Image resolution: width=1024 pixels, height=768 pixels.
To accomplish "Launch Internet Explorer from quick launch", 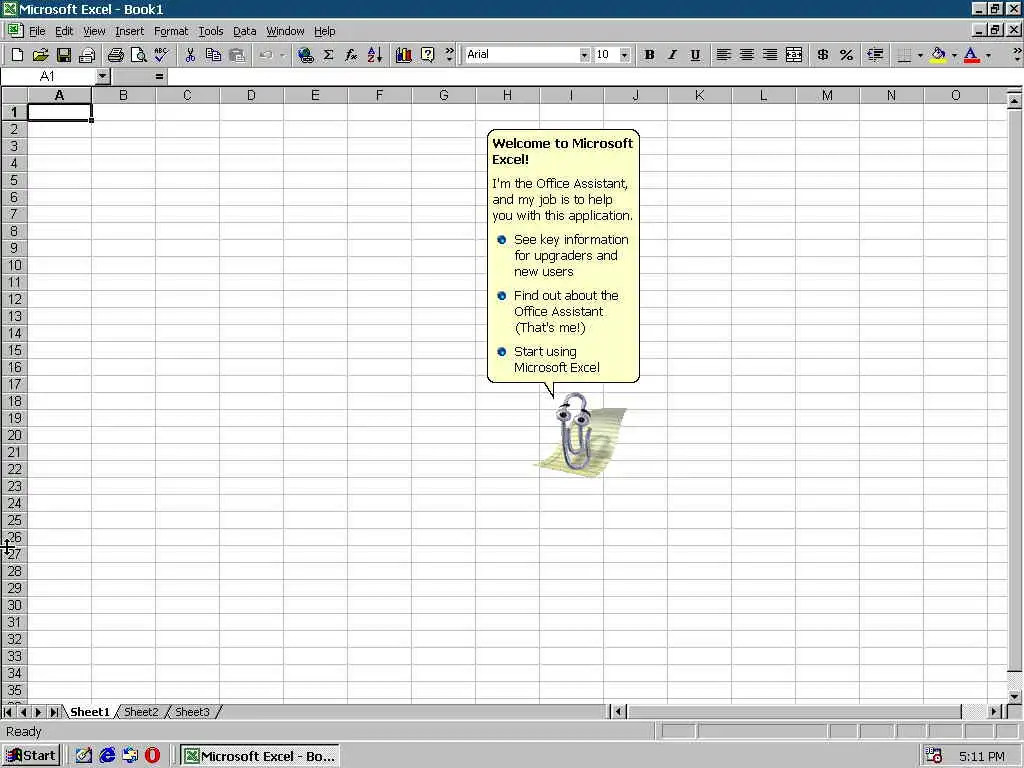I will (x=107, y=756).
